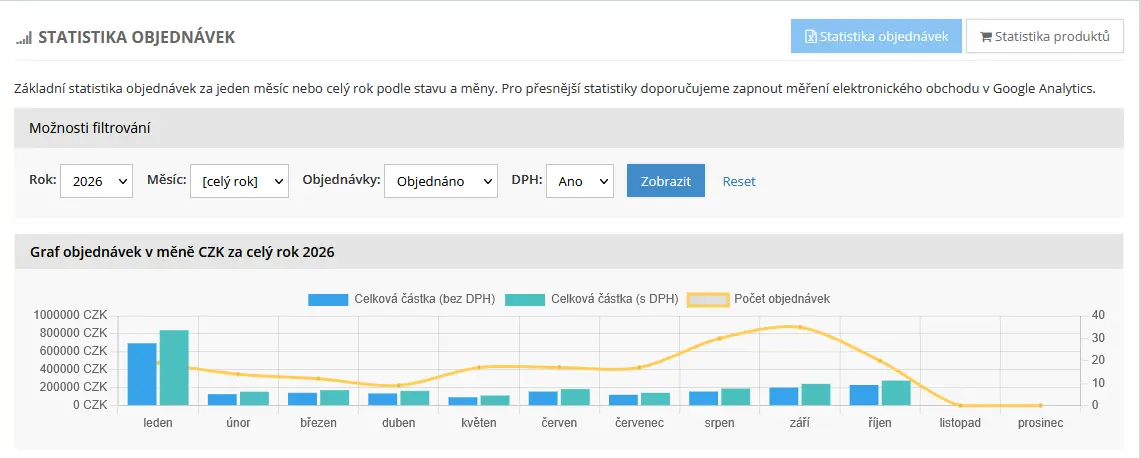The width and height of the screenshot is (1141, 458).
Task: Open the Rok dropdown showing 2026
Action: click(96, 181)
